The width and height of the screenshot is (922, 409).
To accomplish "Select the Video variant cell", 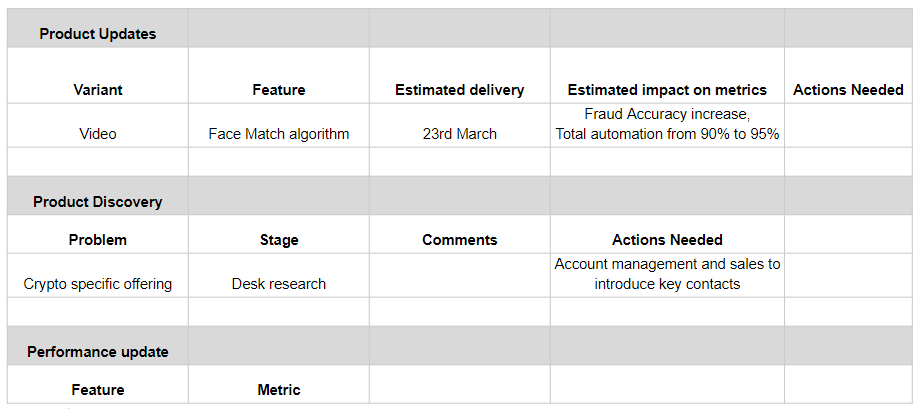I will [x=98, y=133].
